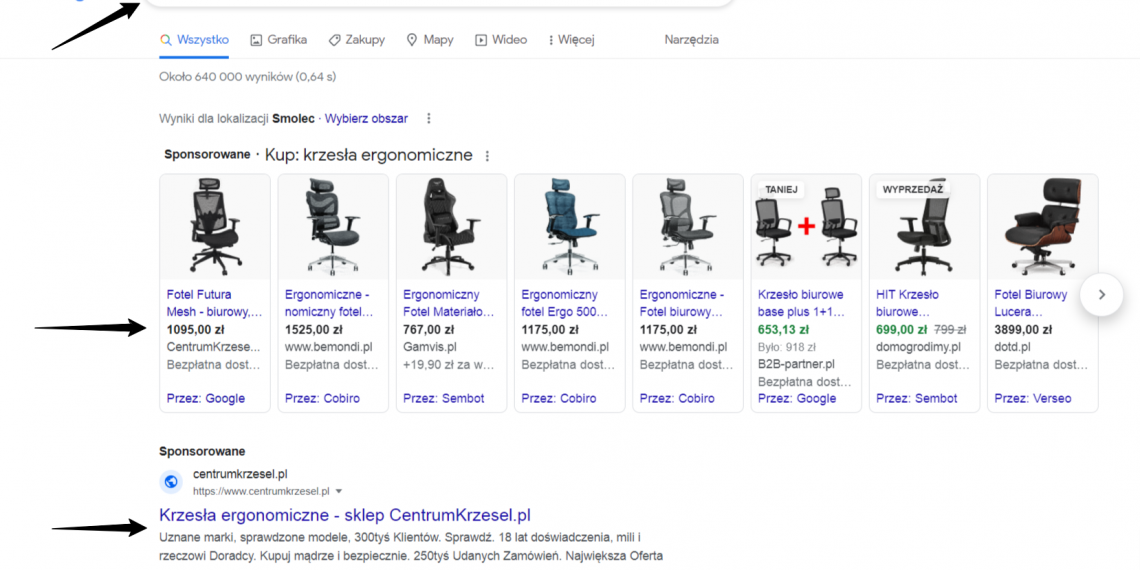Viewport: 1140px width, 570px height.
Task: View the Fotel Biurowy Lucera lounge chair image
Action: 1042,228
